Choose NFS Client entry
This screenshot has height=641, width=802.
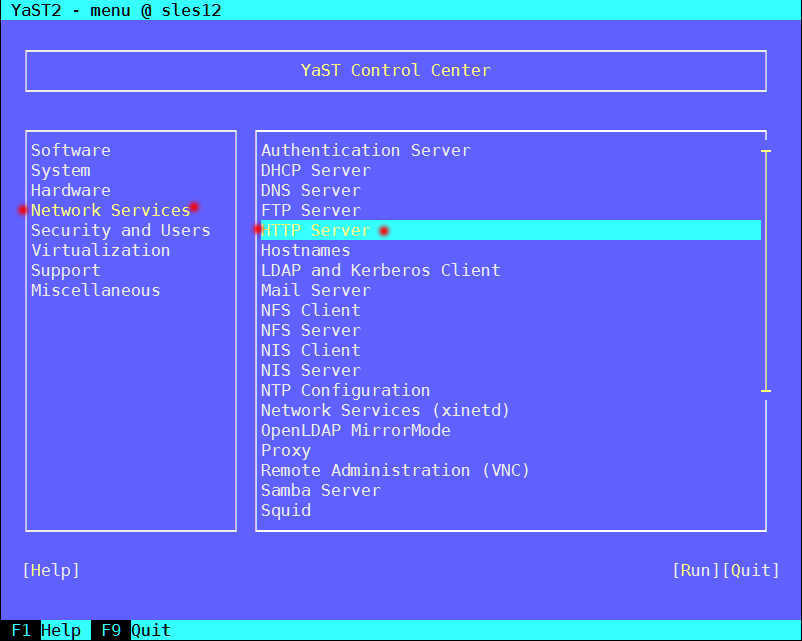point(310,310)
